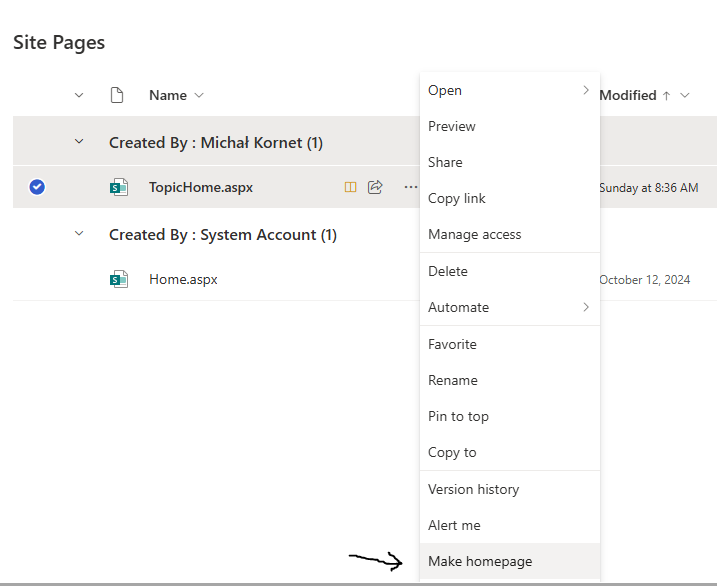Viewport: 717px width, 586px height.
Task: Choose Make homepage from context menu
Action: coord(480,561)
